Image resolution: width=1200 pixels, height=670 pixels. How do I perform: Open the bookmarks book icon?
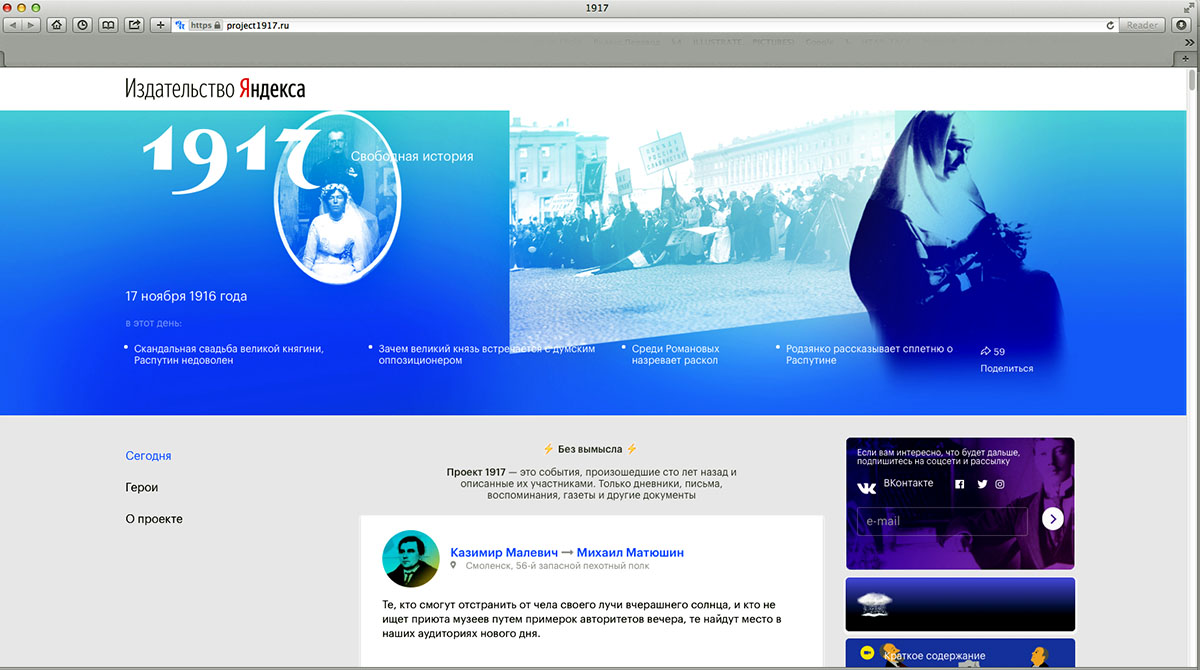pyautogui.click(x=108, y=25)
